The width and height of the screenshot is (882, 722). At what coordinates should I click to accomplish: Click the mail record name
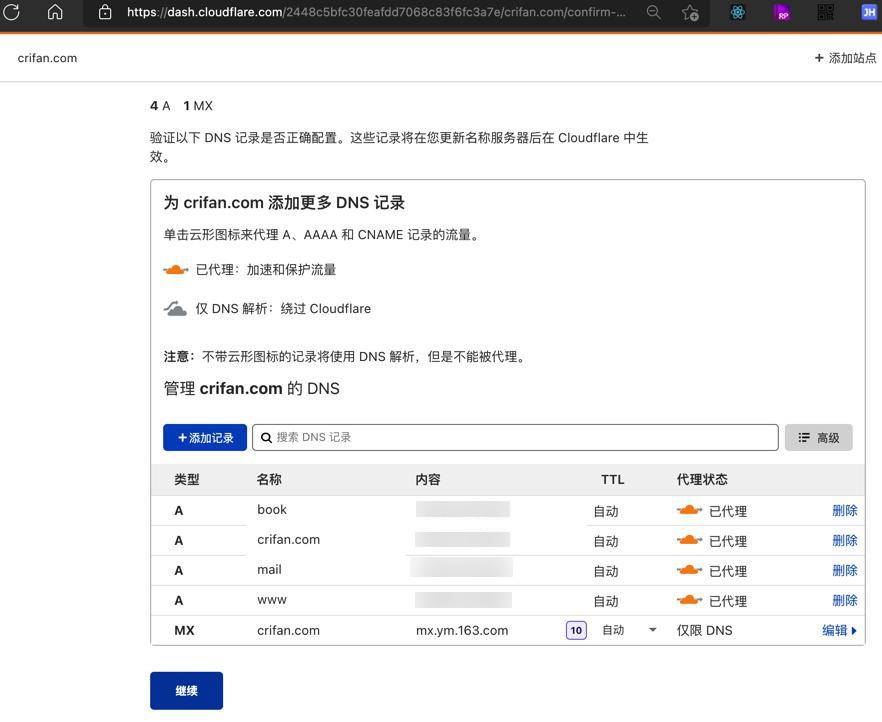tap(269, 570)
